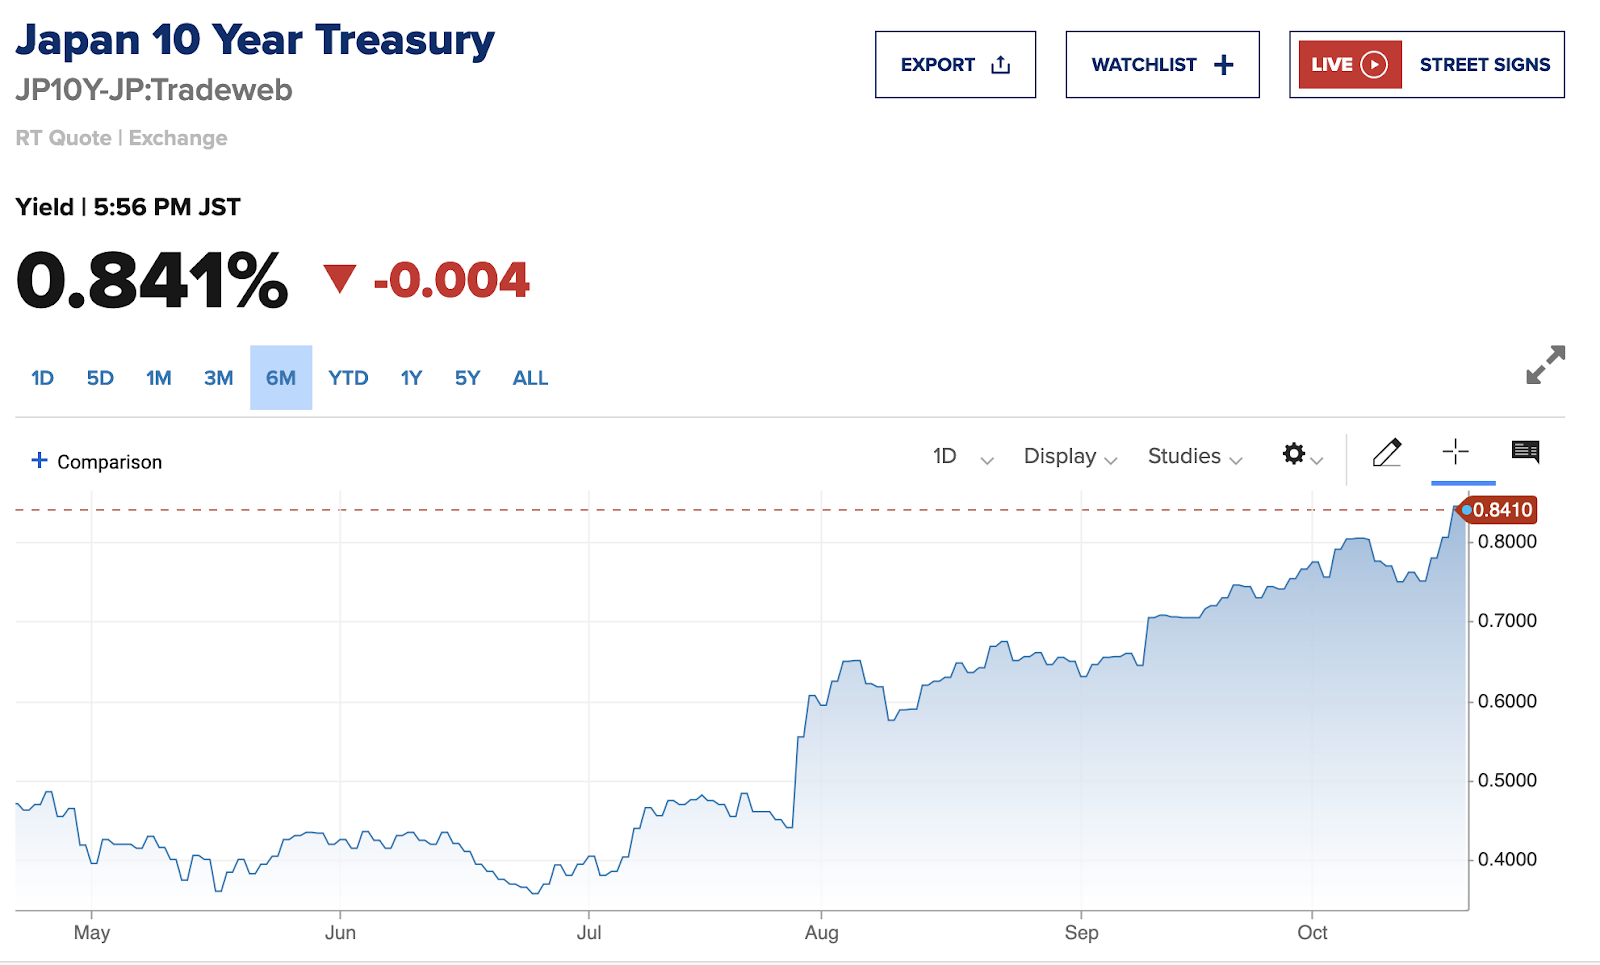
Task: Click the fullscreen expand arrows icon
Action: (x=1545, y=365)
